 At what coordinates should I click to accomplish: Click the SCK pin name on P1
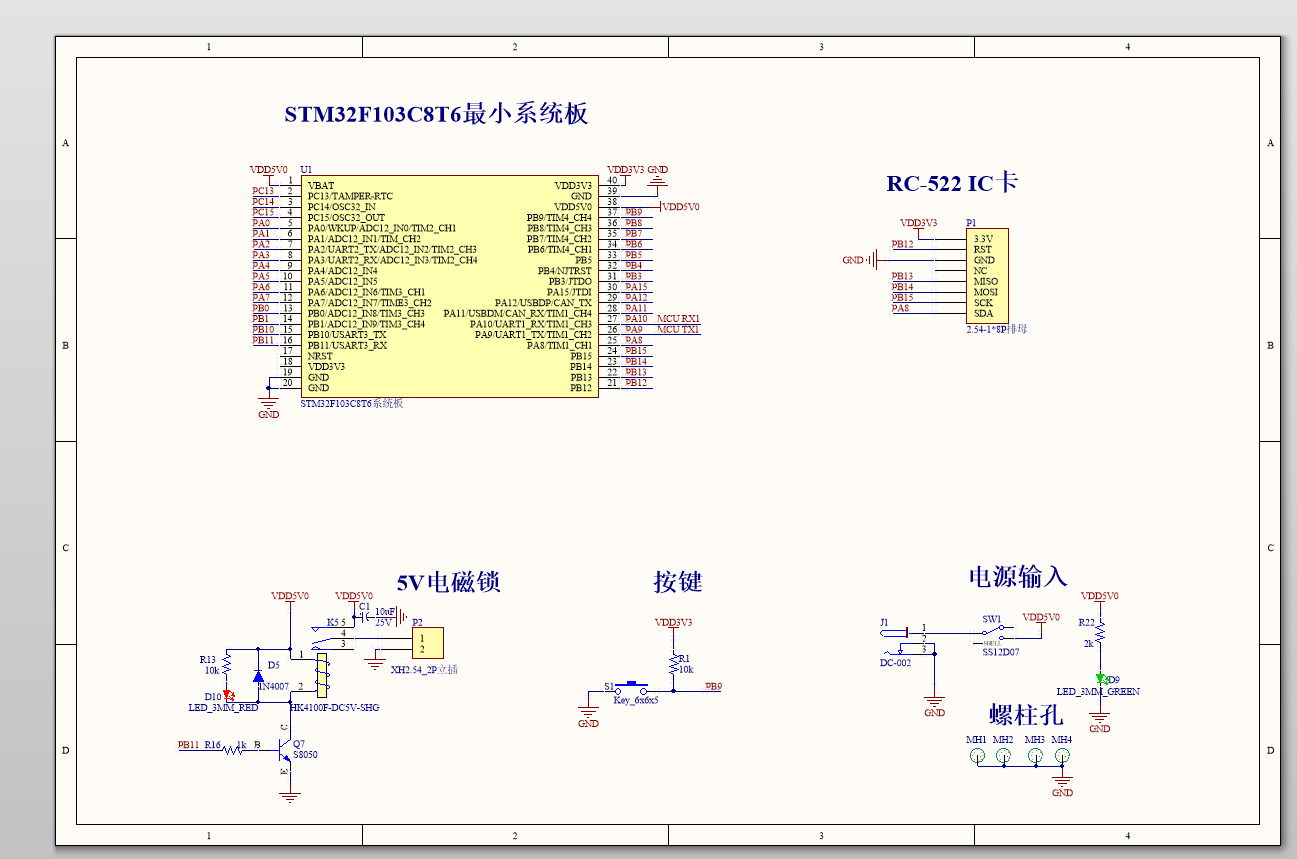click(983, 303)
